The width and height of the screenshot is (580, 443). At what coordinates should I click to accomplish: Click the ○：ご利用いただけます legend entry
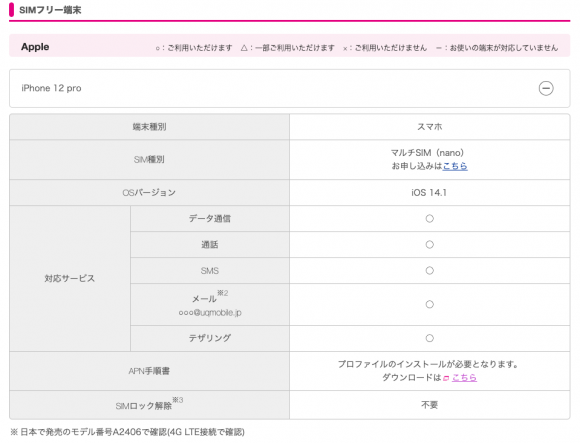194,48
